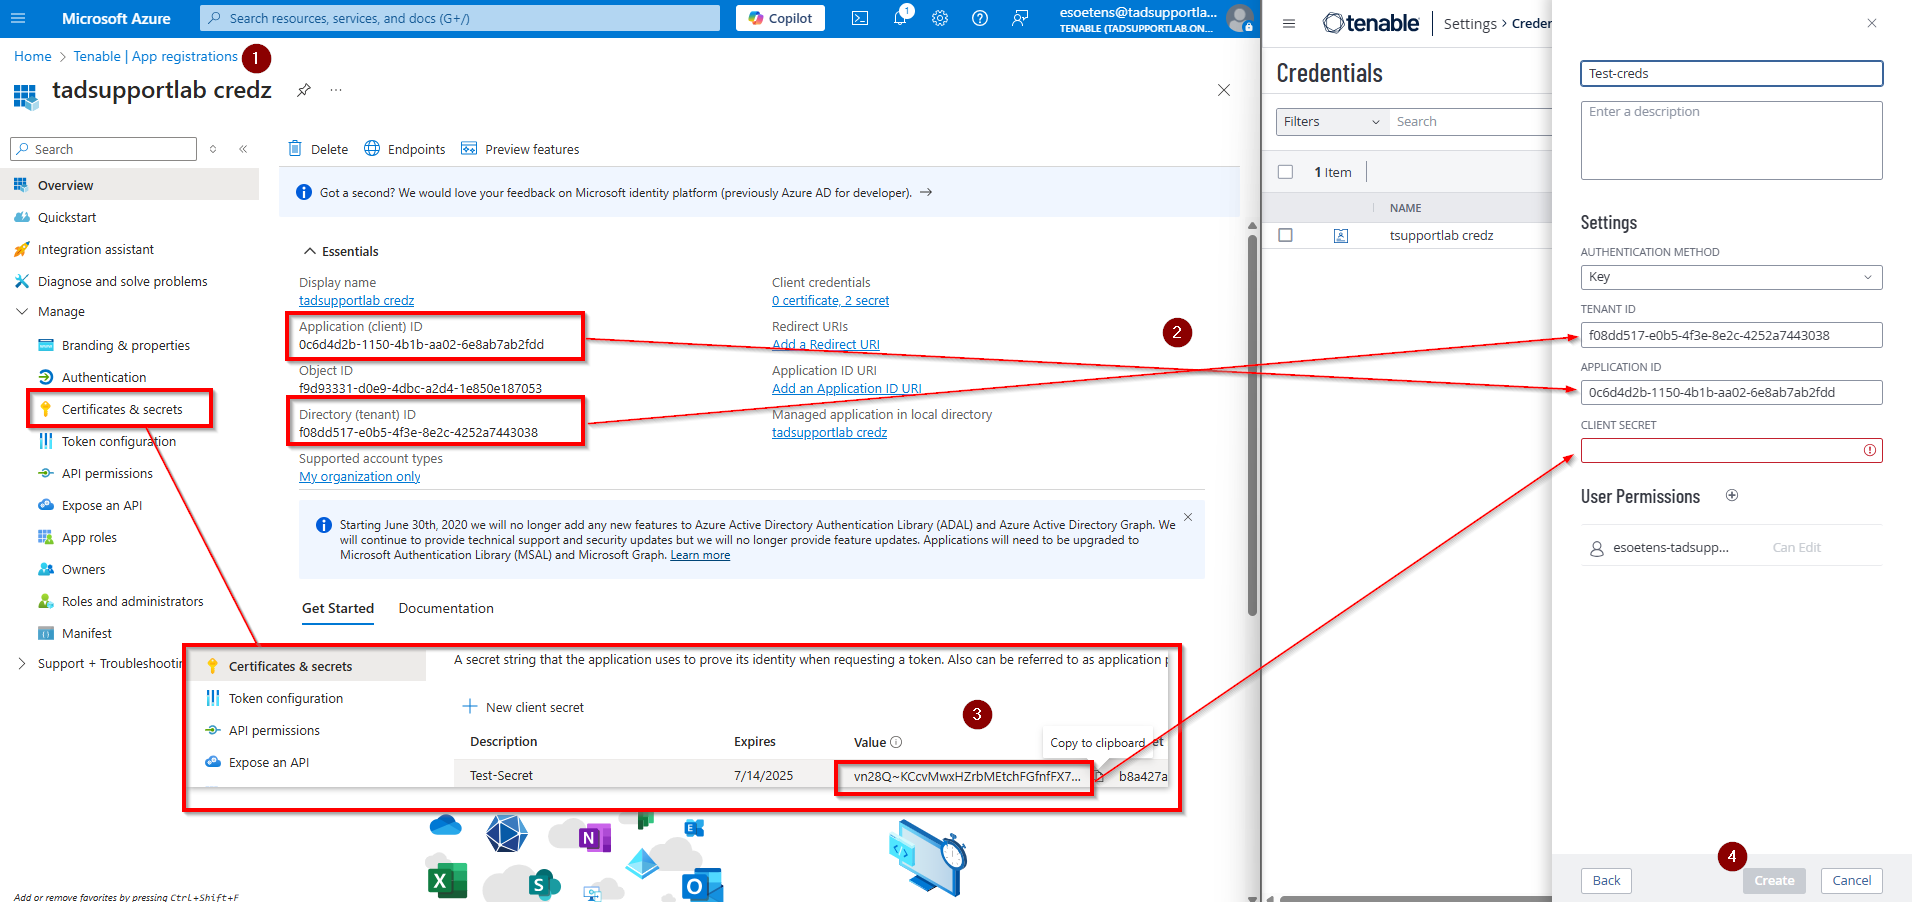Open Azure notifications bell
The height and width of the screenshot is (902, 1912).
pyautogui.click(x=900, y=18)
